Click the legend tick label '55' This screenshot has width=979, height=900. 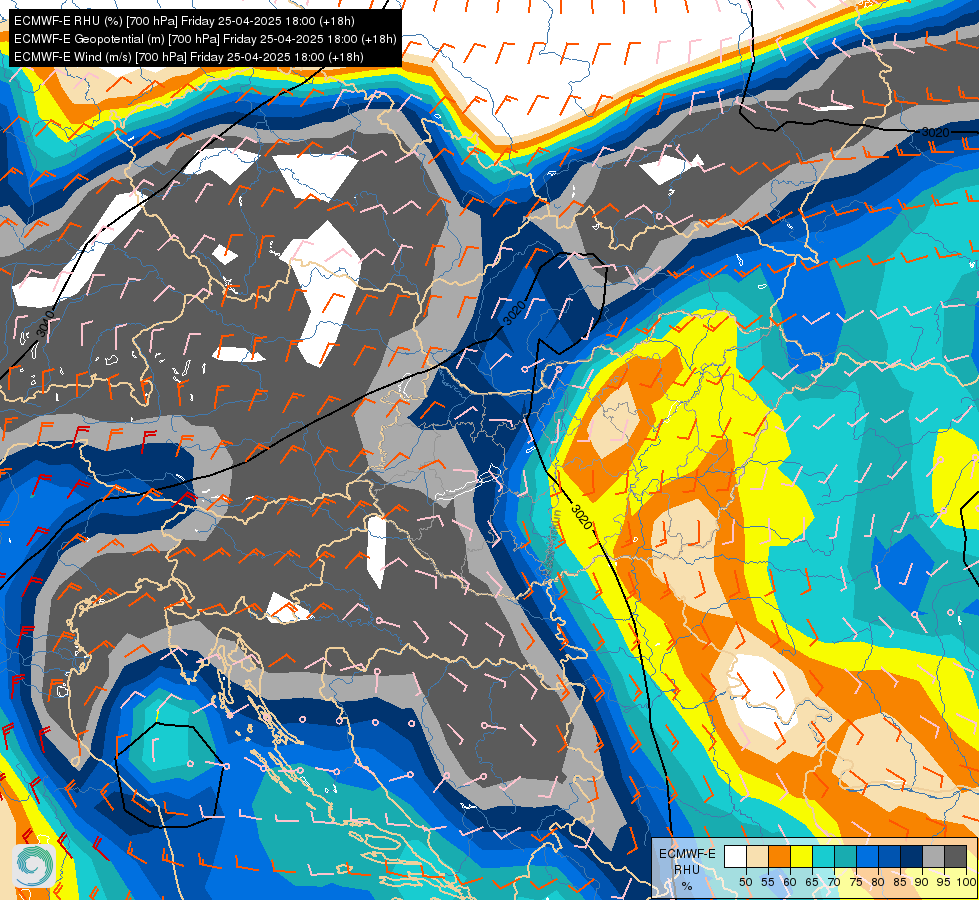tap(767, 882)
